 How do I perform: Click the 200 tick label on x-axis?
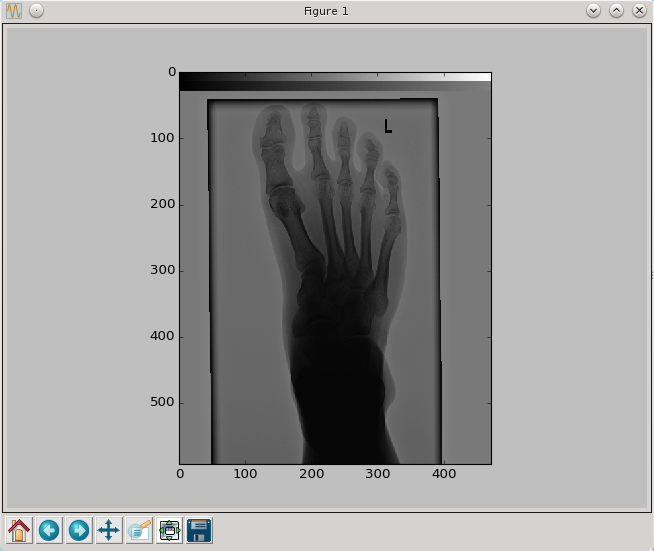[311, 473]
